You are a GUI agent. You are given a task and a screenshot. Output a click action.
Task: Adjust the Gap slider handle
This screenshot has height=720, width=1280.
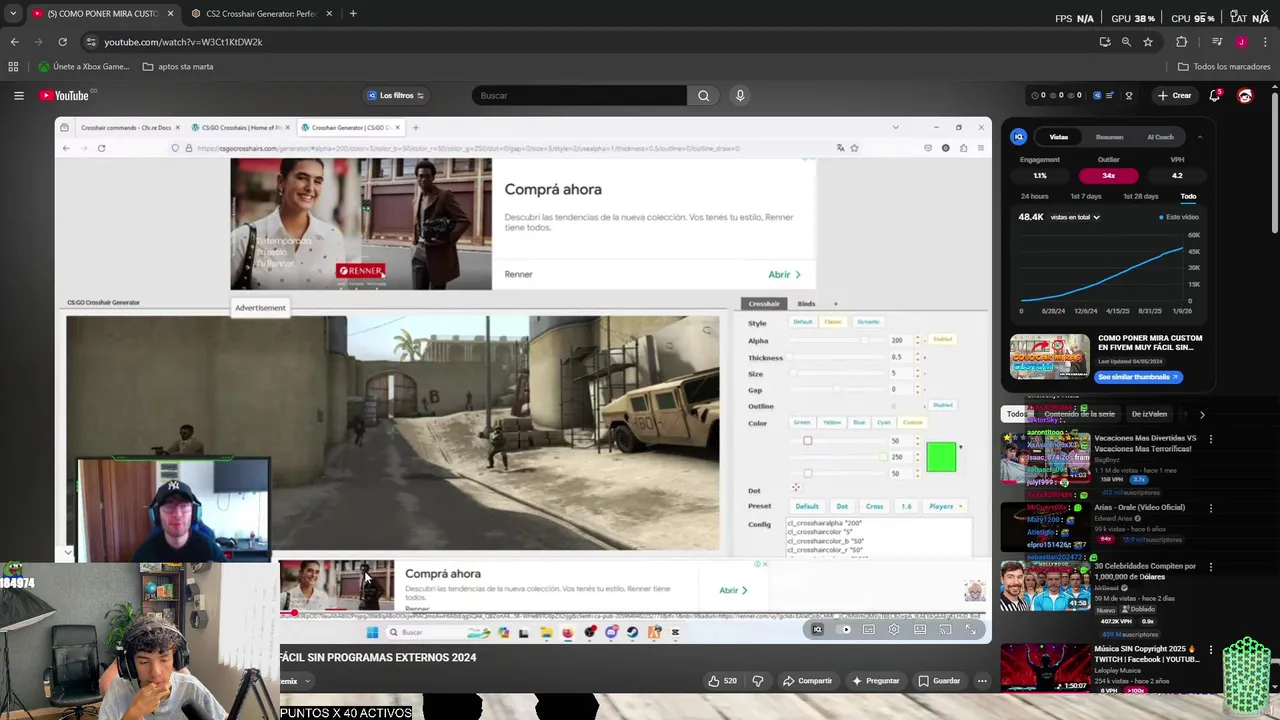(x=837, y=390)
